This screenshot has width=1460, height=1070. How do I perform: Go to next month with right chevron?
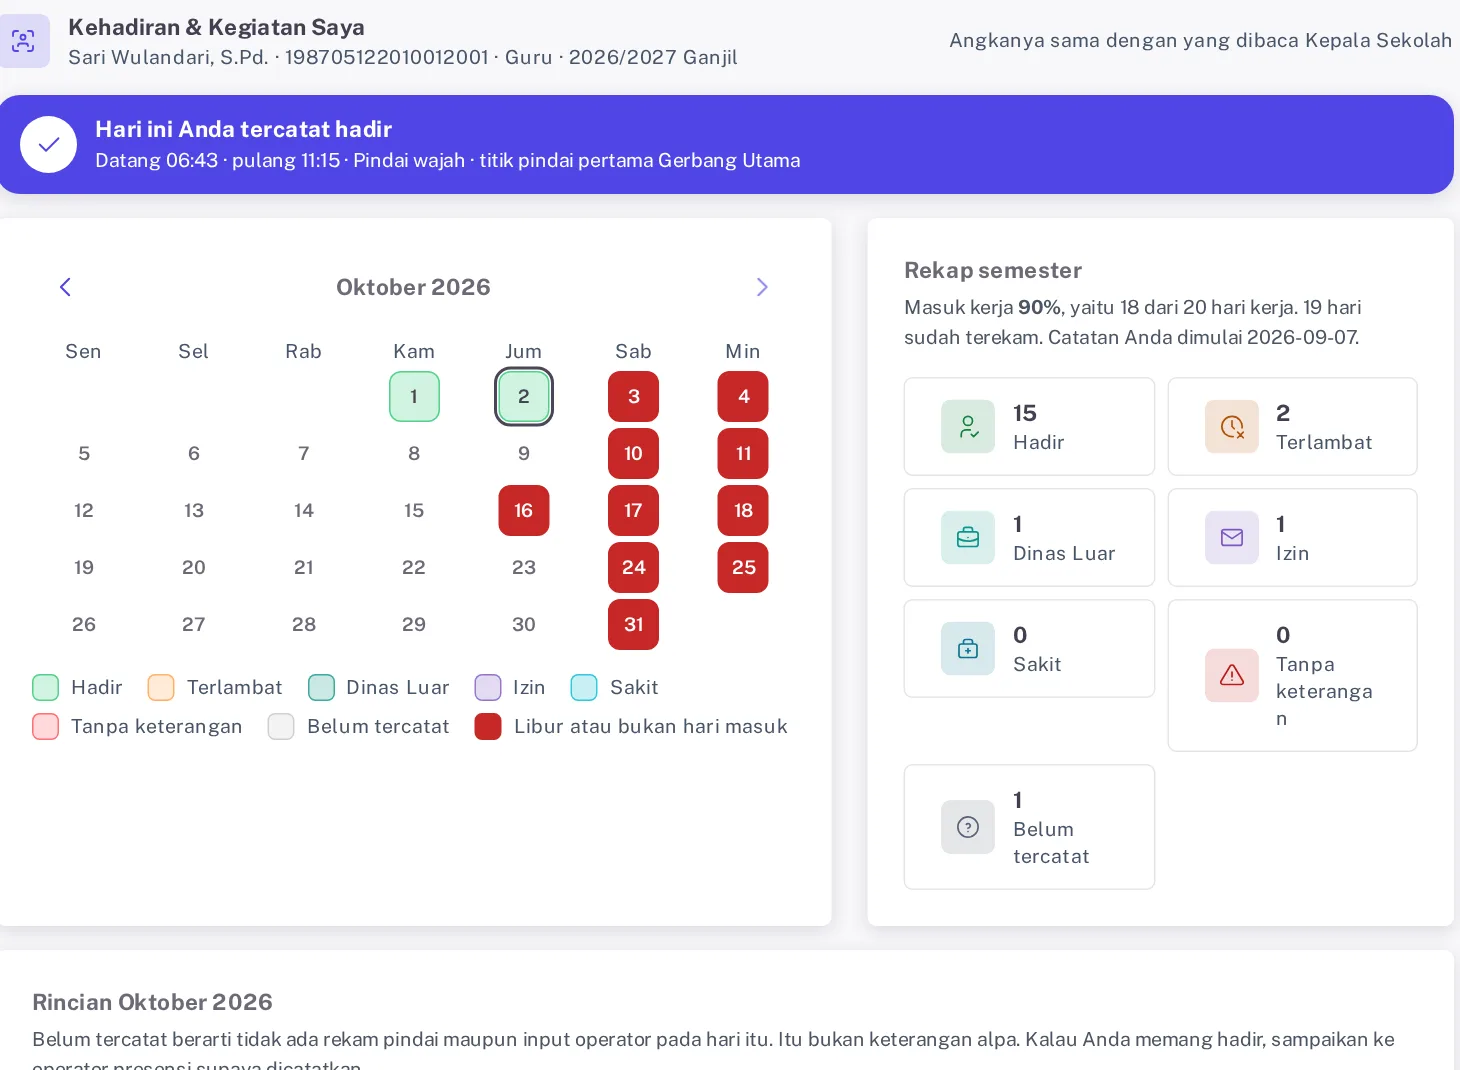coord(762,287)
